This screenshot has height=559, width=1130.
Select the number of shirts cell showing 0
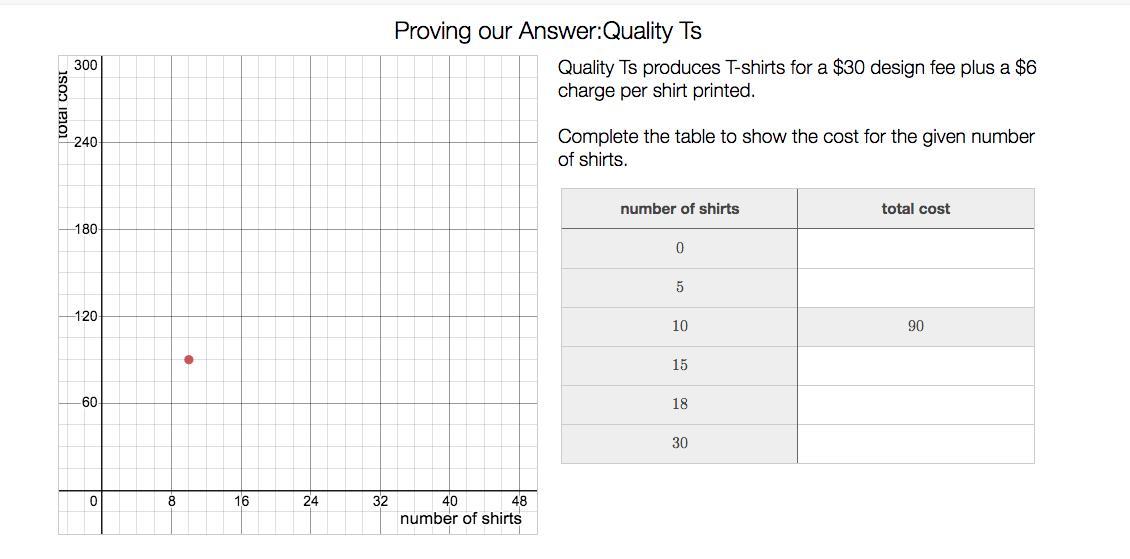click(x=680, y=249)
